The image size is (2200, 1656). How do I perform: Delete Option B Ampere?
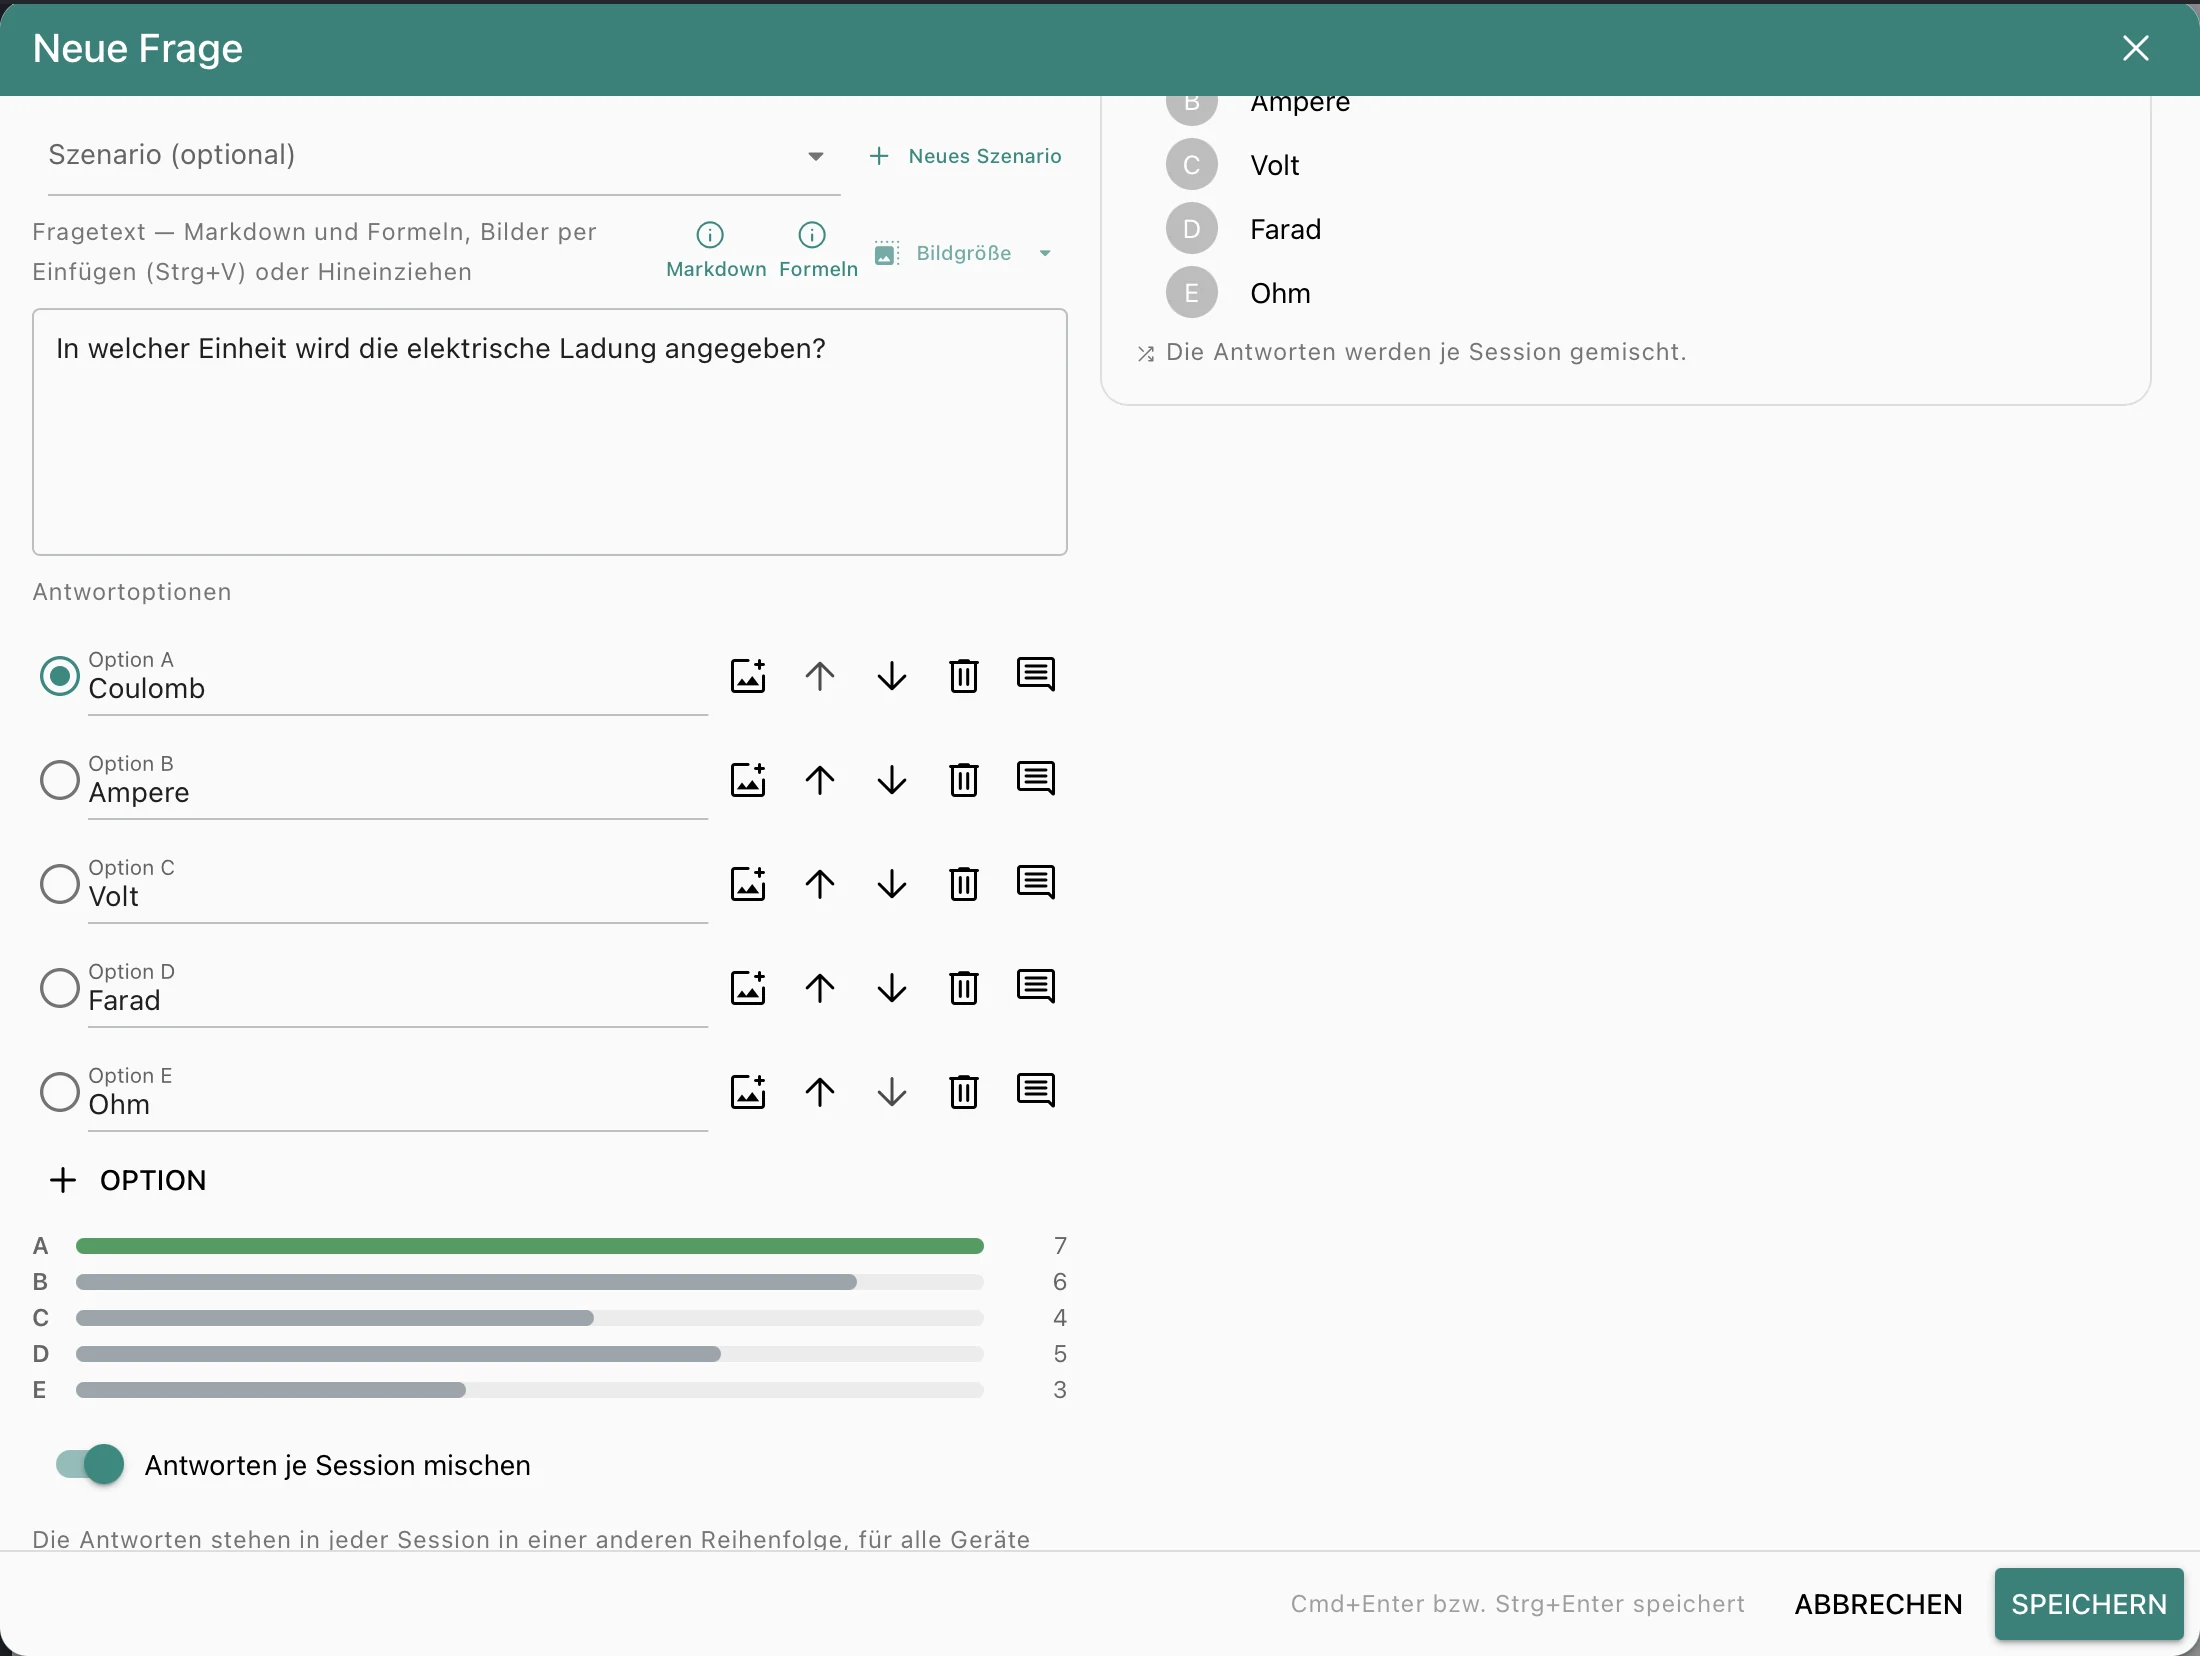pyautogui.click(x=964, y=780)
